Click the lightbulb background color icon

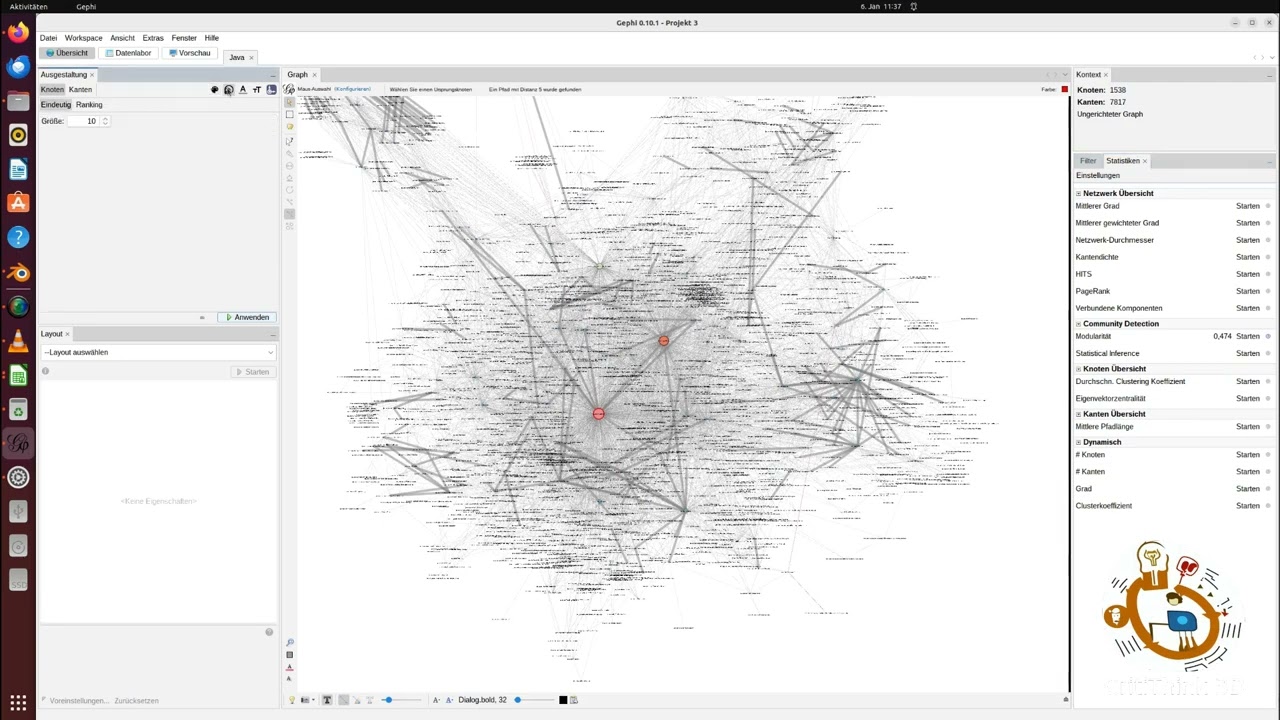(x=292, y=700)
